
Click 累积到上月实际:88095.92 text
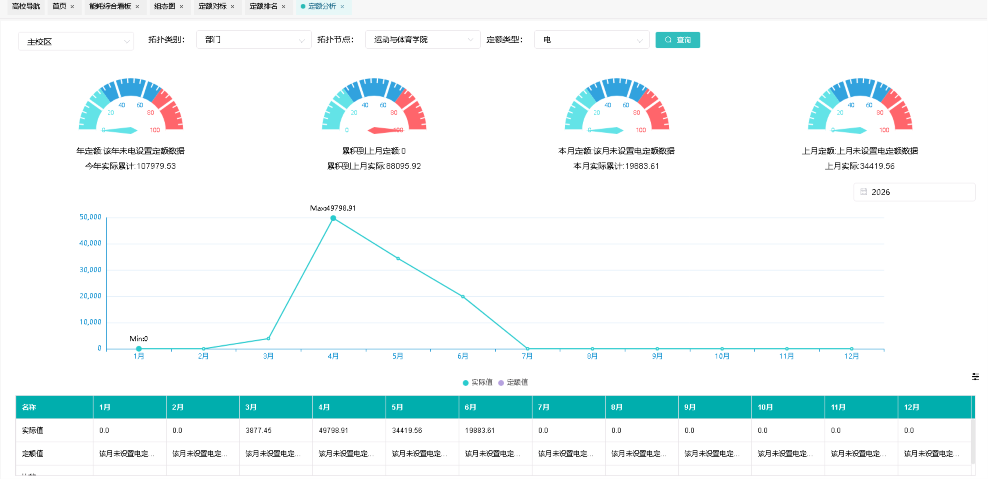pyautogui.click(x=374, y=166)
